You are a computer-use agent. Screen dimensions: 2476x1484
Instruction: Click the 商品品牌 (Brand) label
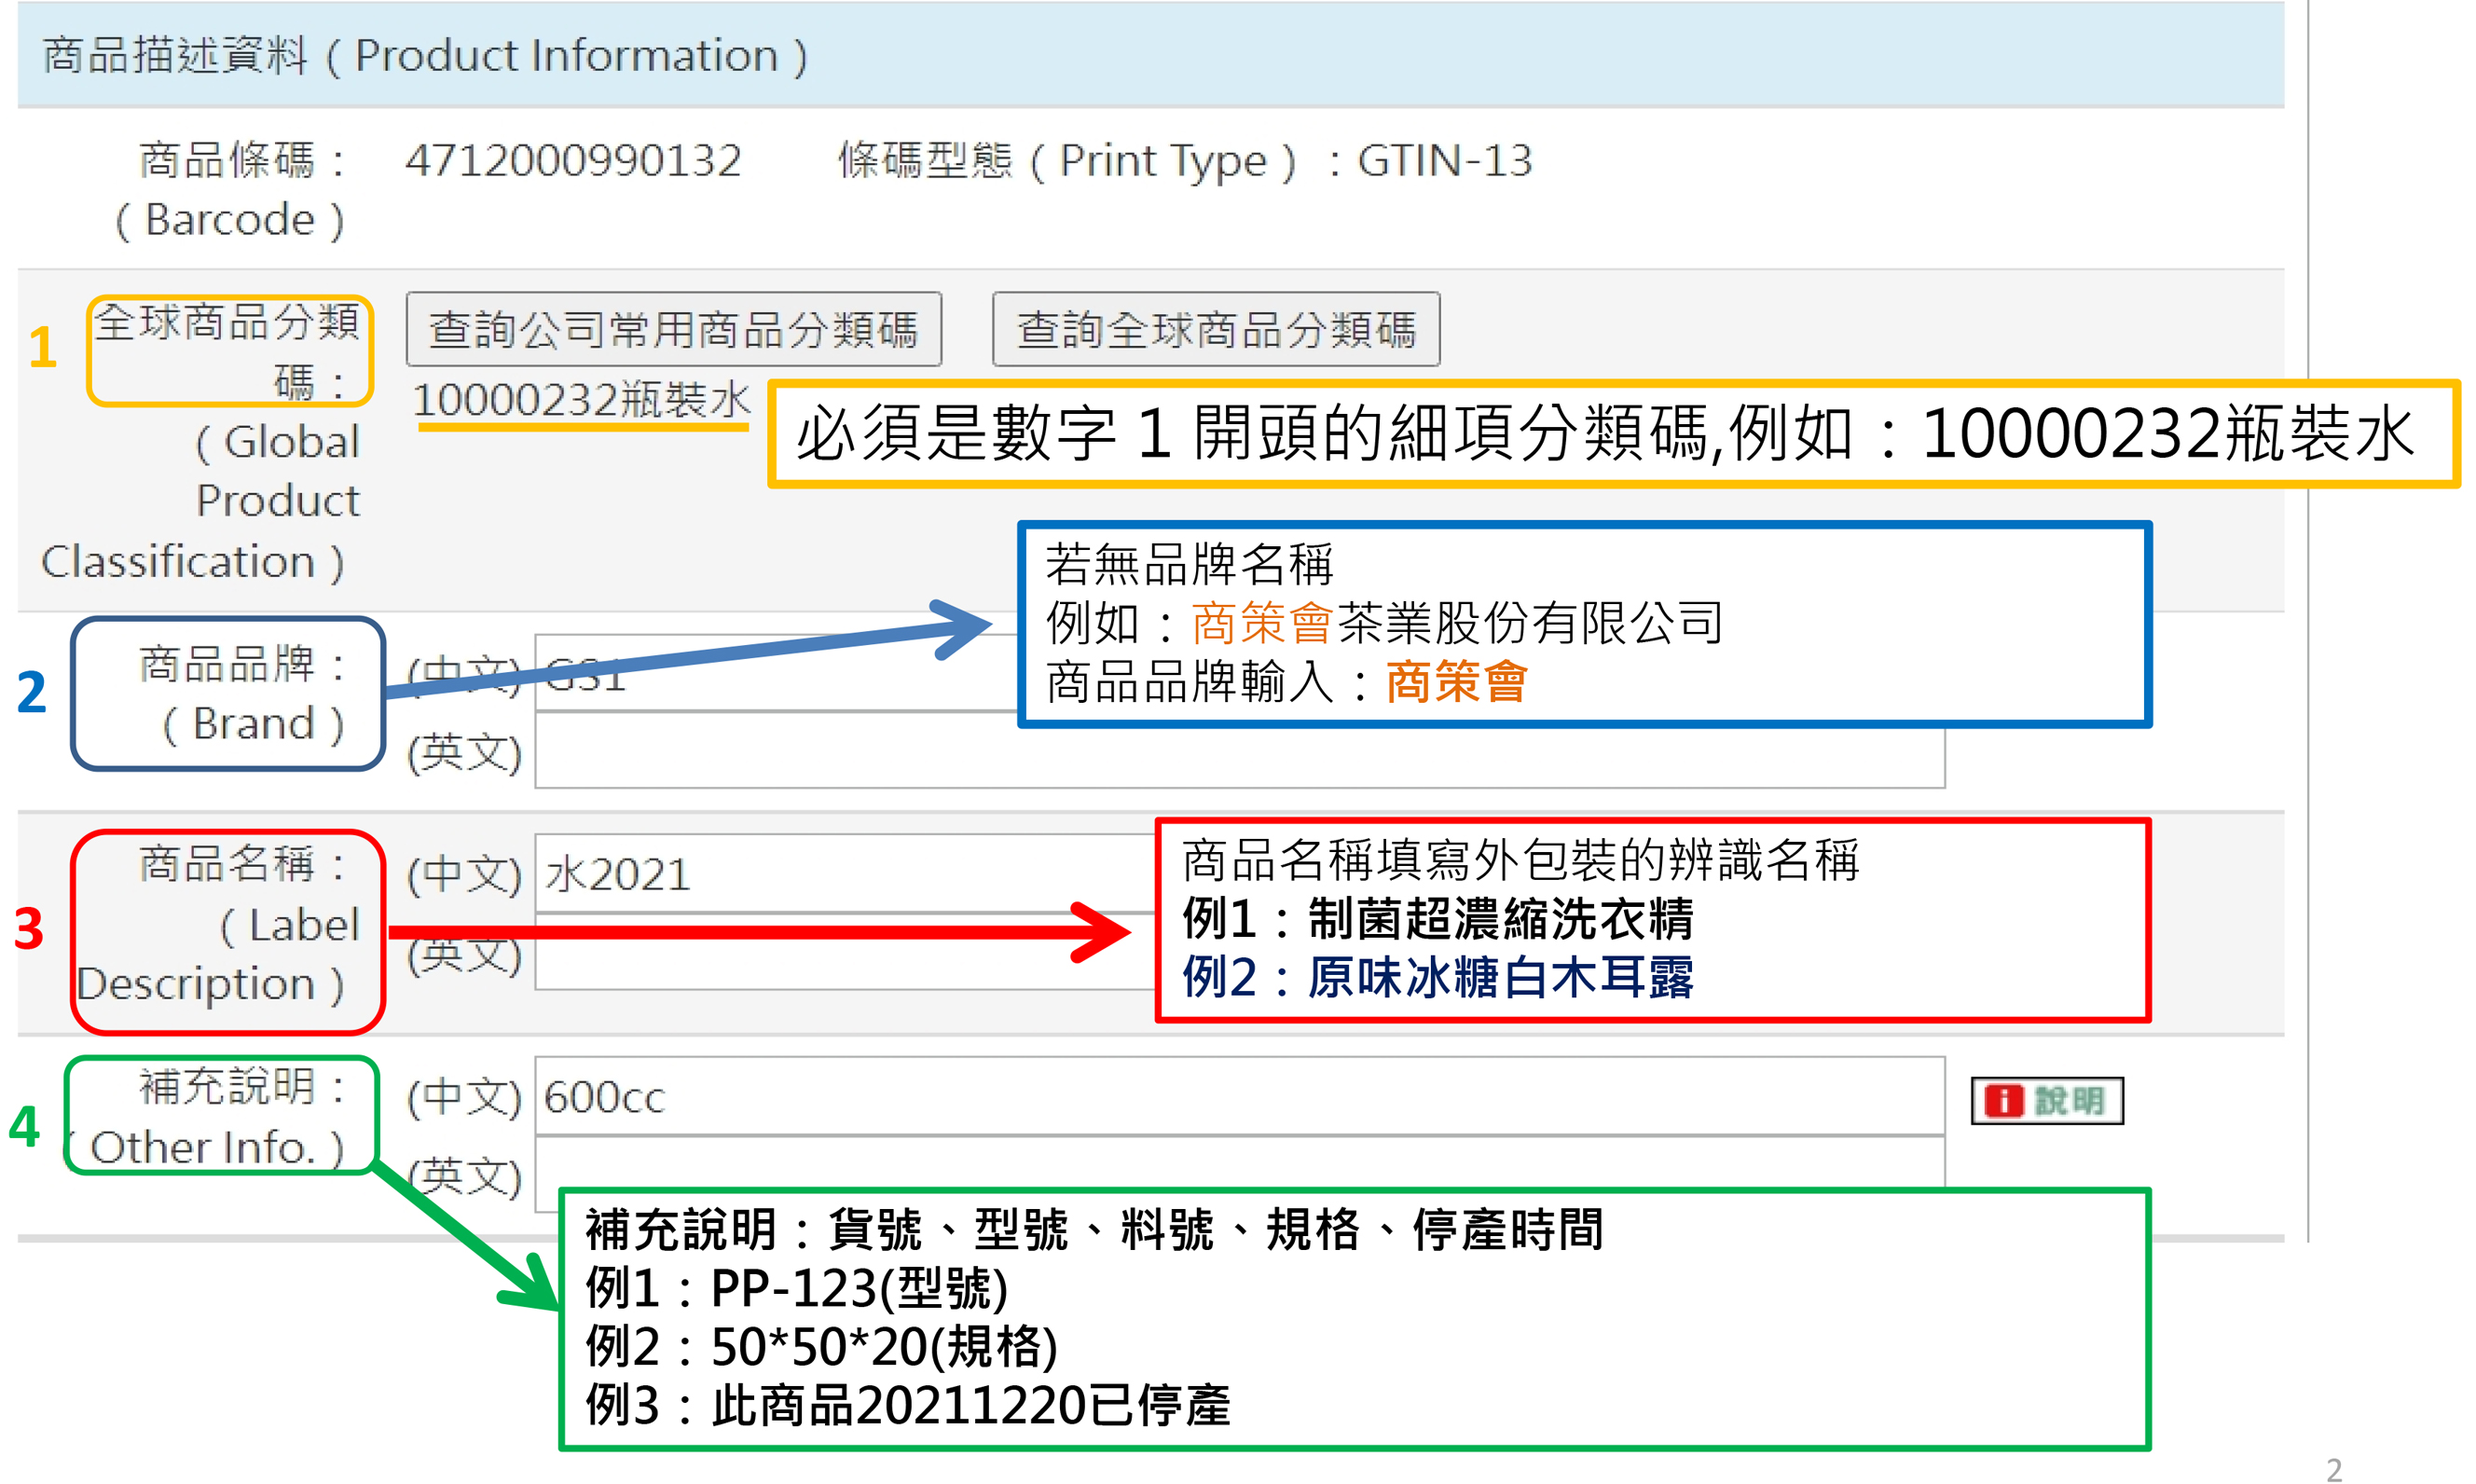[242, 693]
